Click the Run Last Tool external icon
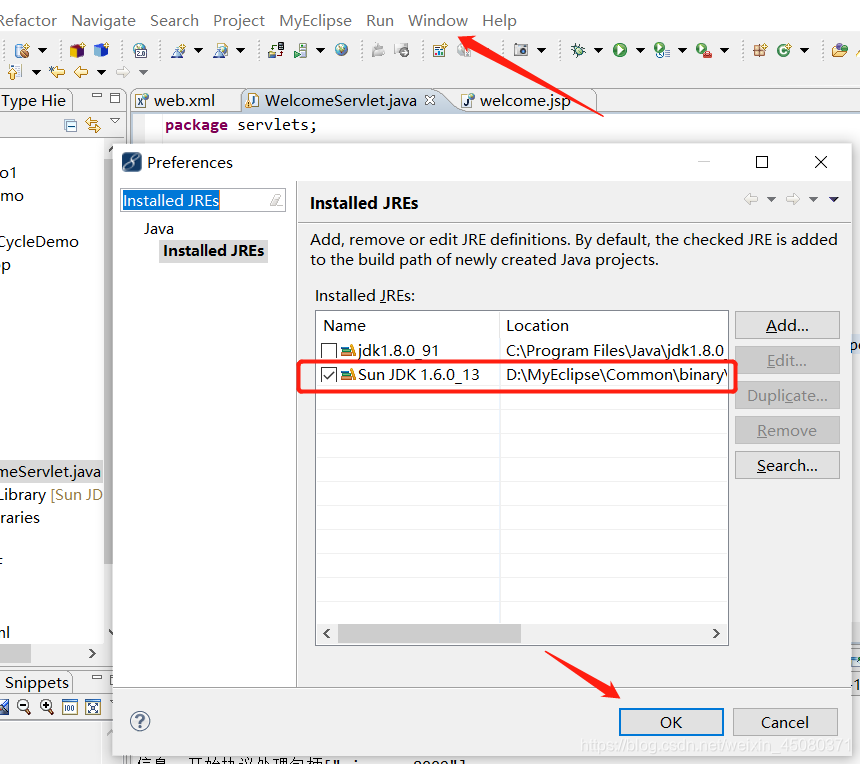 click(704, 50)
